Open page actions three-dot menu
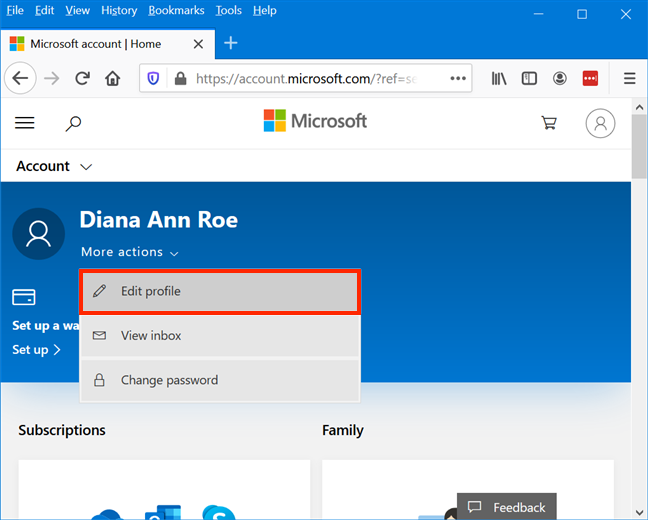Screen dimensions: 648x520 tap(458, 78)
